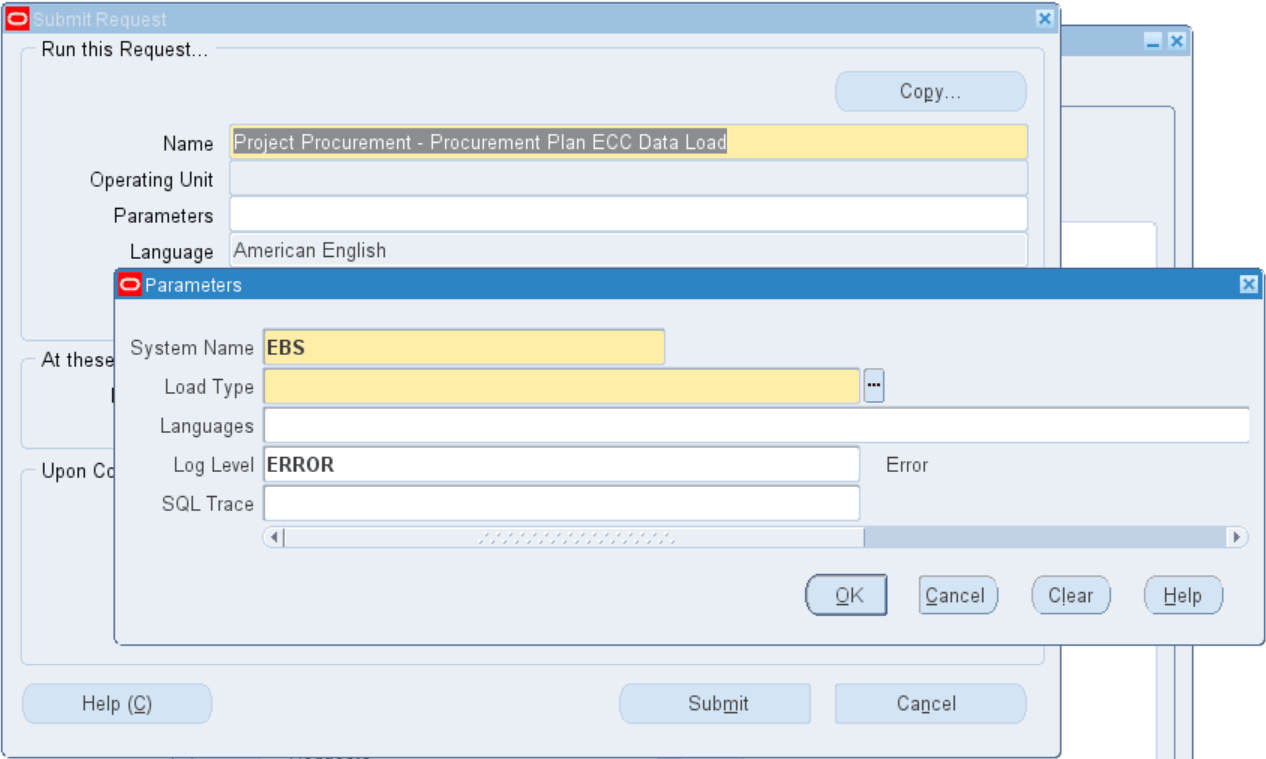Viewport: 1266px width, 759px height.
Task: Close the background window
Action: pos(1176,42)
